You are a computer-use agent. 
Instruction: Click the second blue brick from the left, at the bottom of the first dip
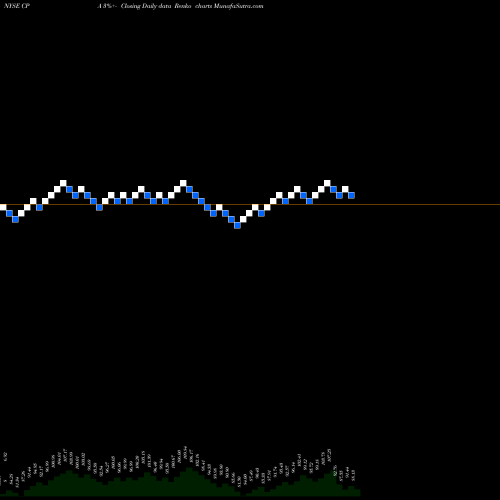pos(15,220)
